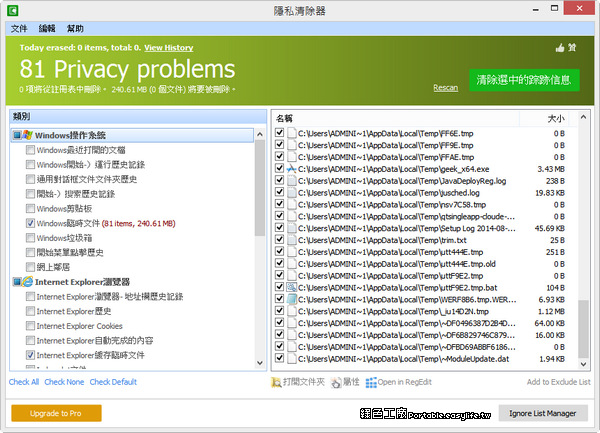Viewport: 600px width, 433px height.
Task: Click Check All link
Action: 24,382
